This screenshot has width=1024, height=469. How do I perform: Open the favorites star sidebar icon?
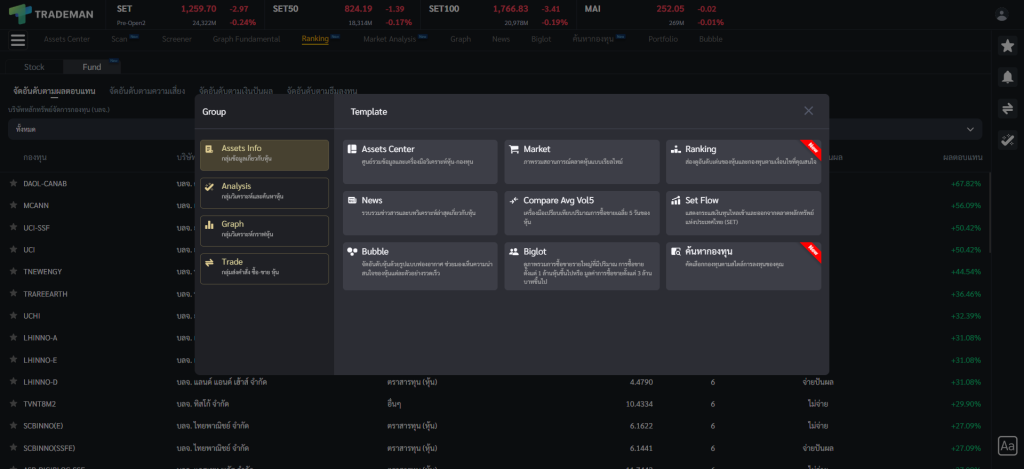point(1007,46)
